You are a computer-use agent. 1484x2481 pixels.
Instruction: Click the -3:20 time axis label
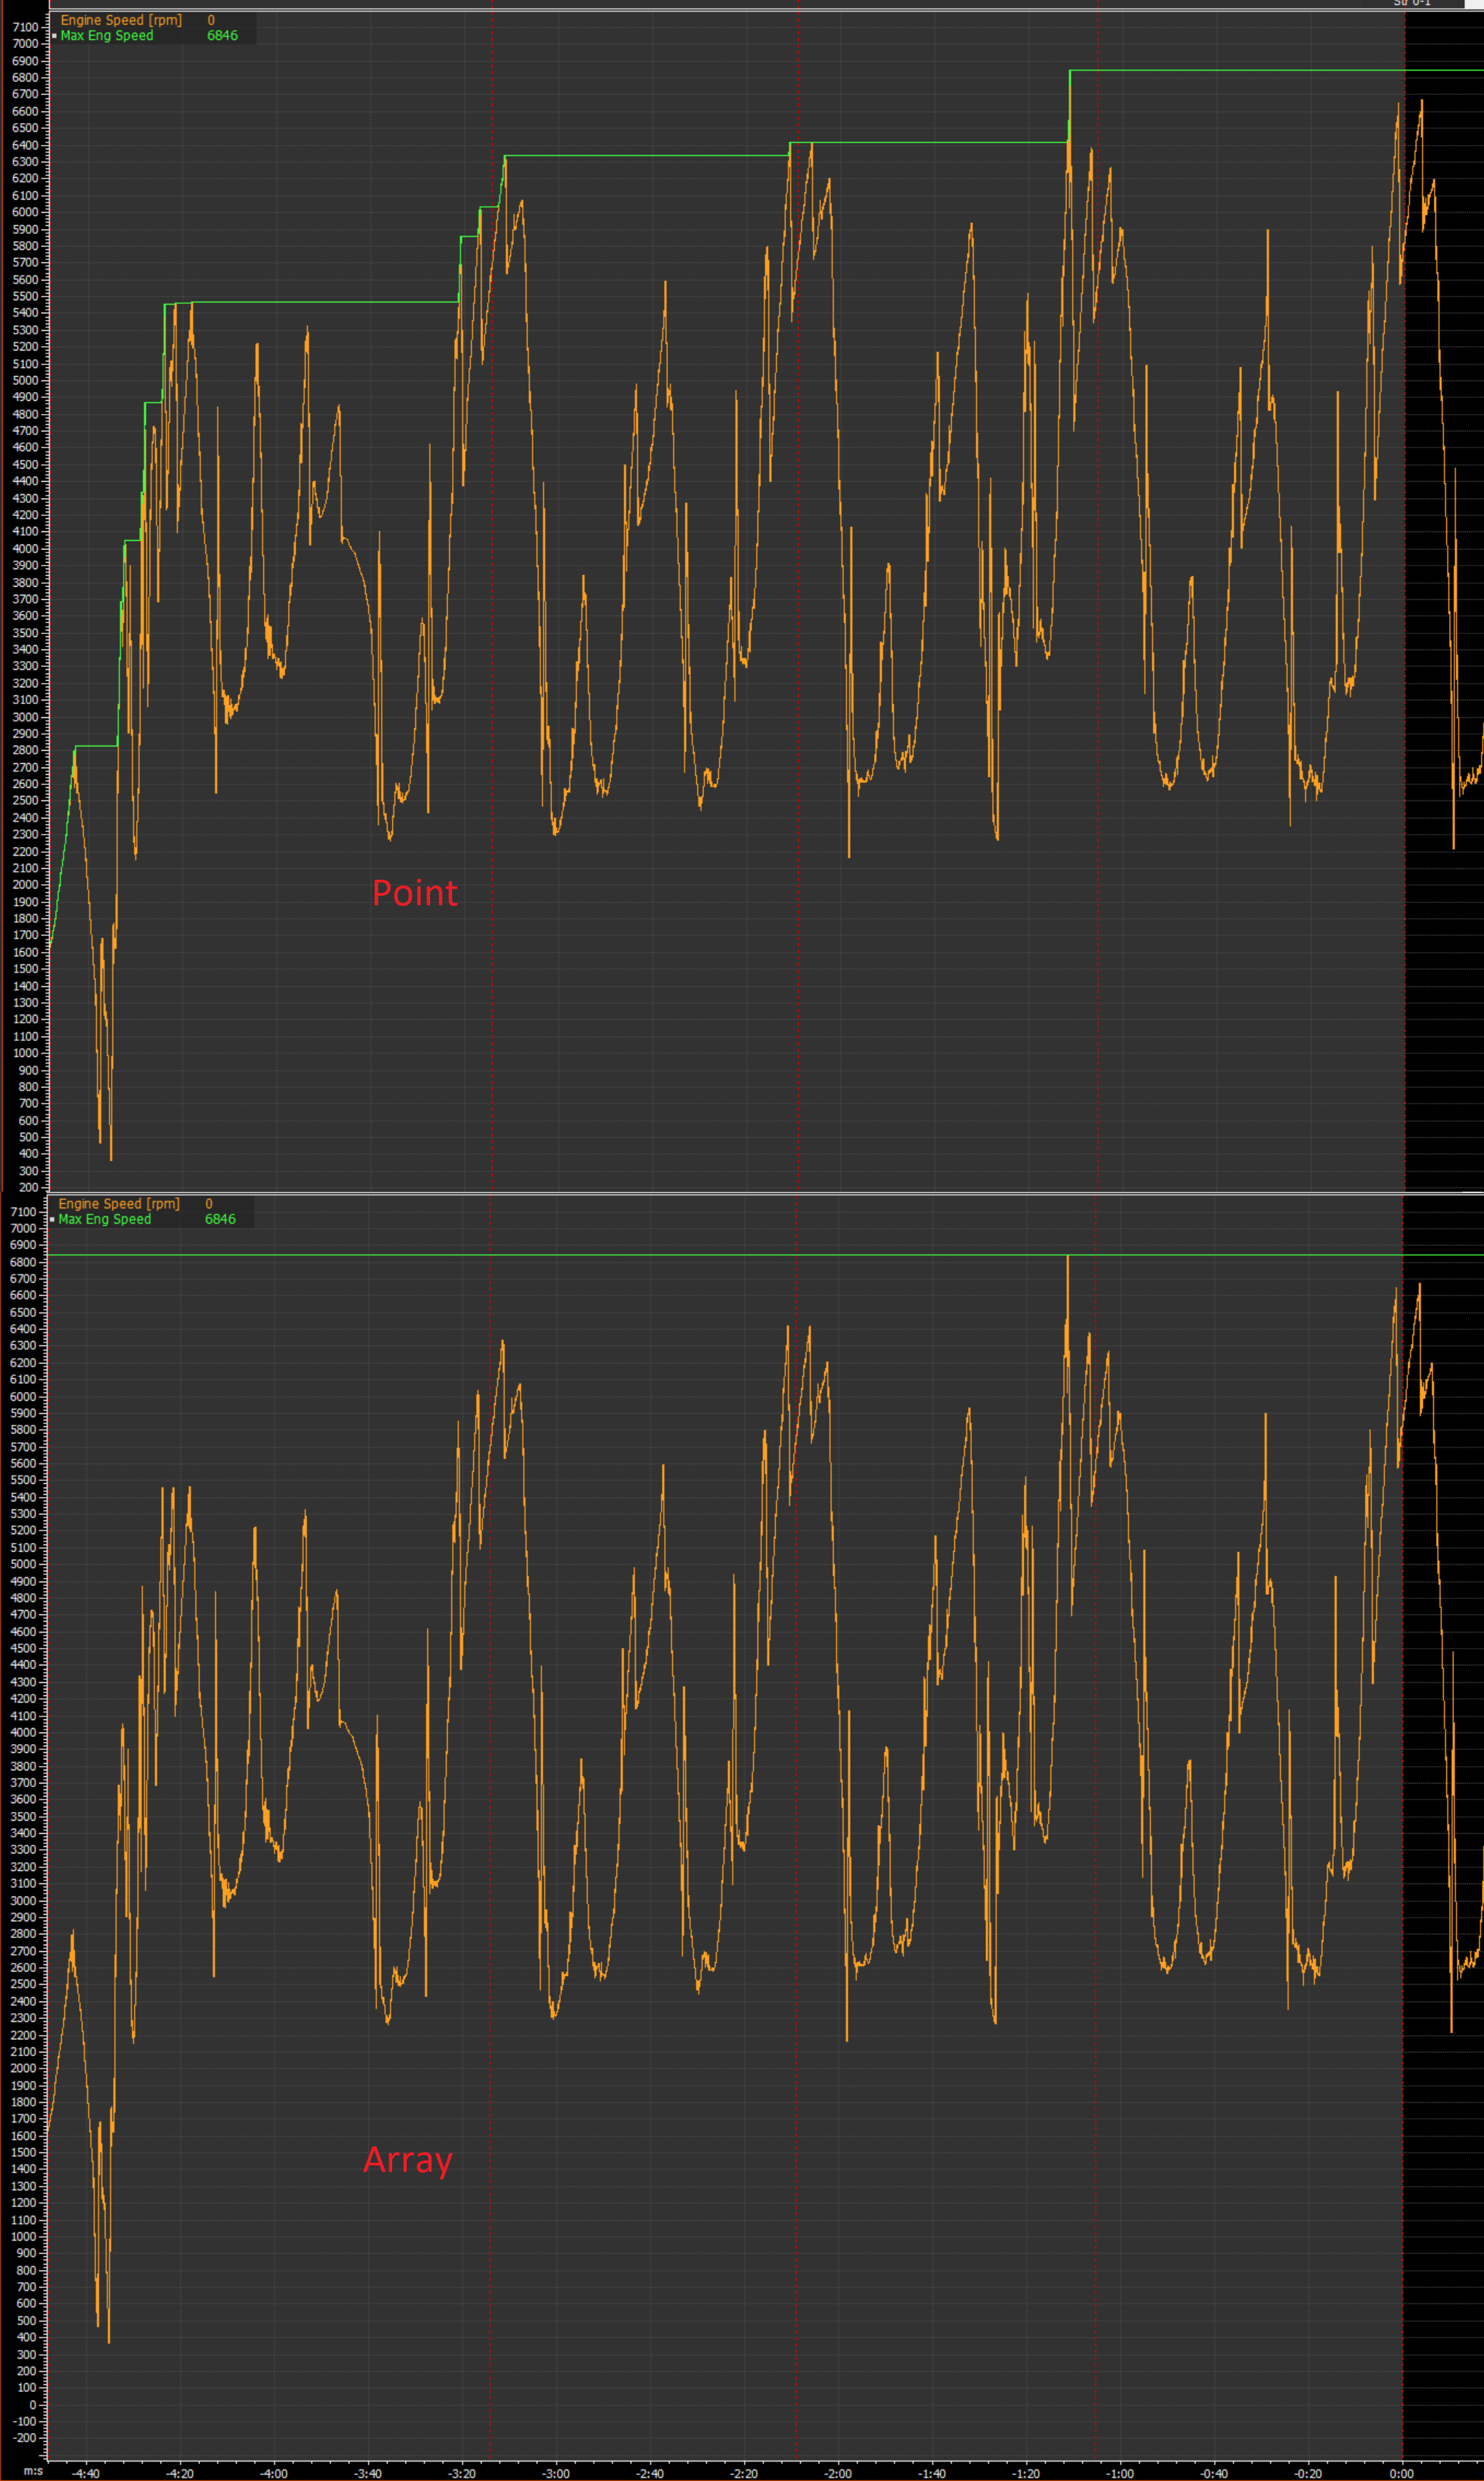tap(462, 2473)
